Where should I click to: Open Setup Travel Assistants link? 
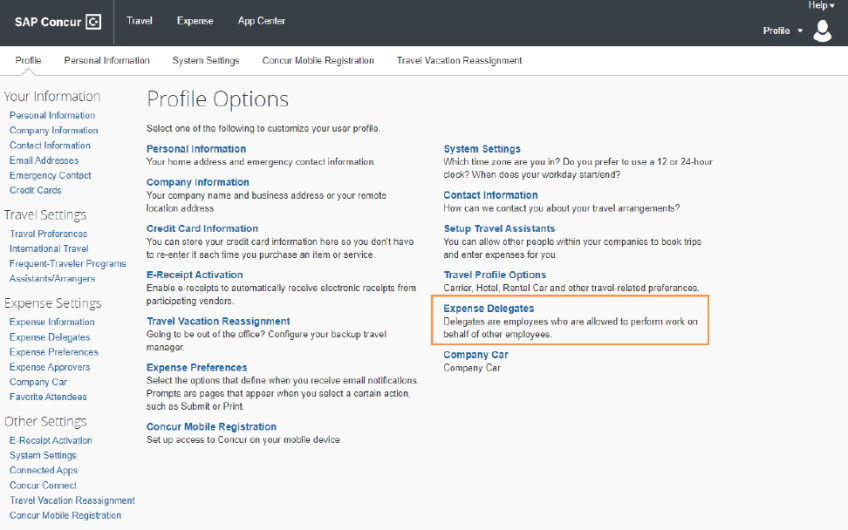[499, 229]
